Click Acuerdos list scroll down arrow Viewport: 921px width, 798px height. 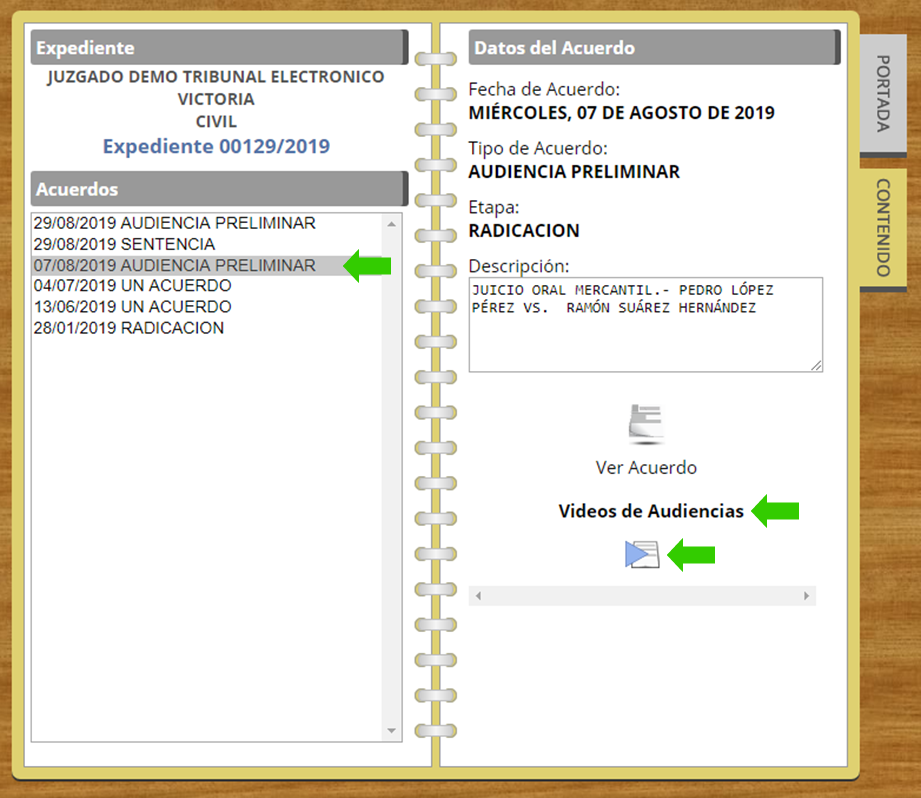[392, 731]
